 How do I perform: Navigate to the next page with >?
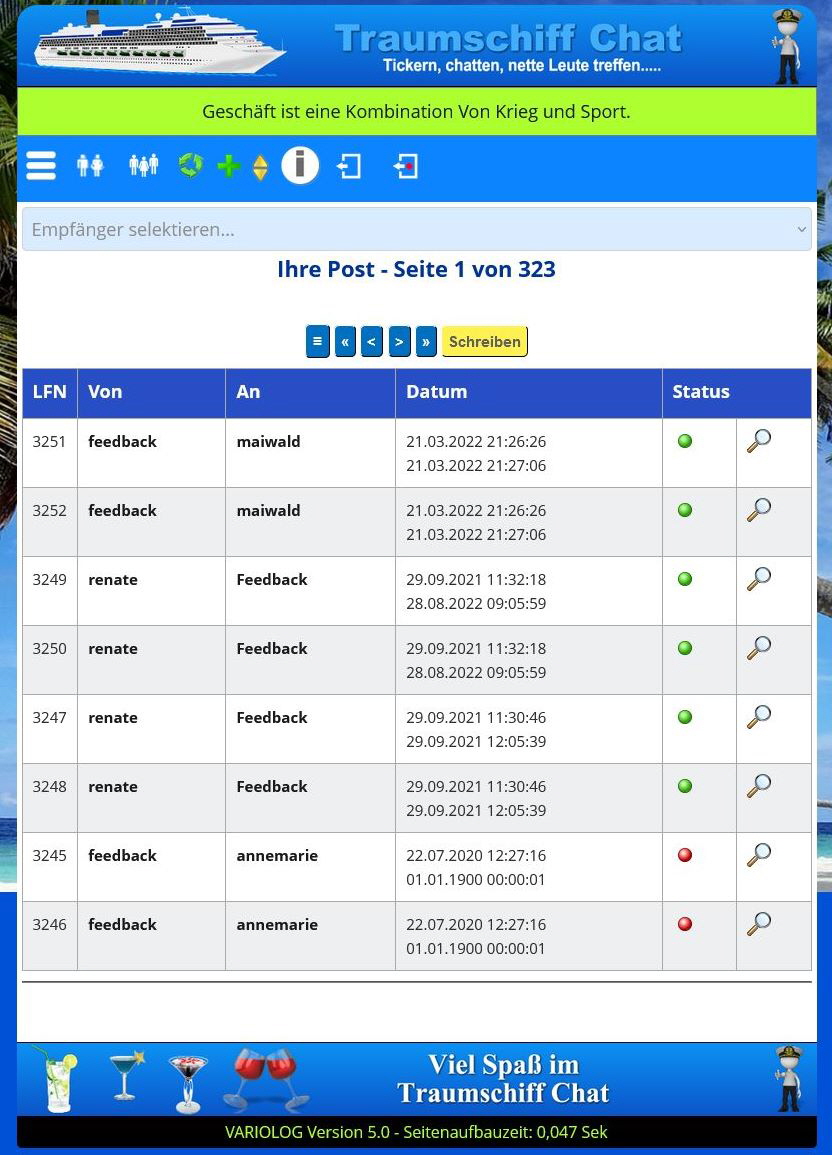click(399, 341)
